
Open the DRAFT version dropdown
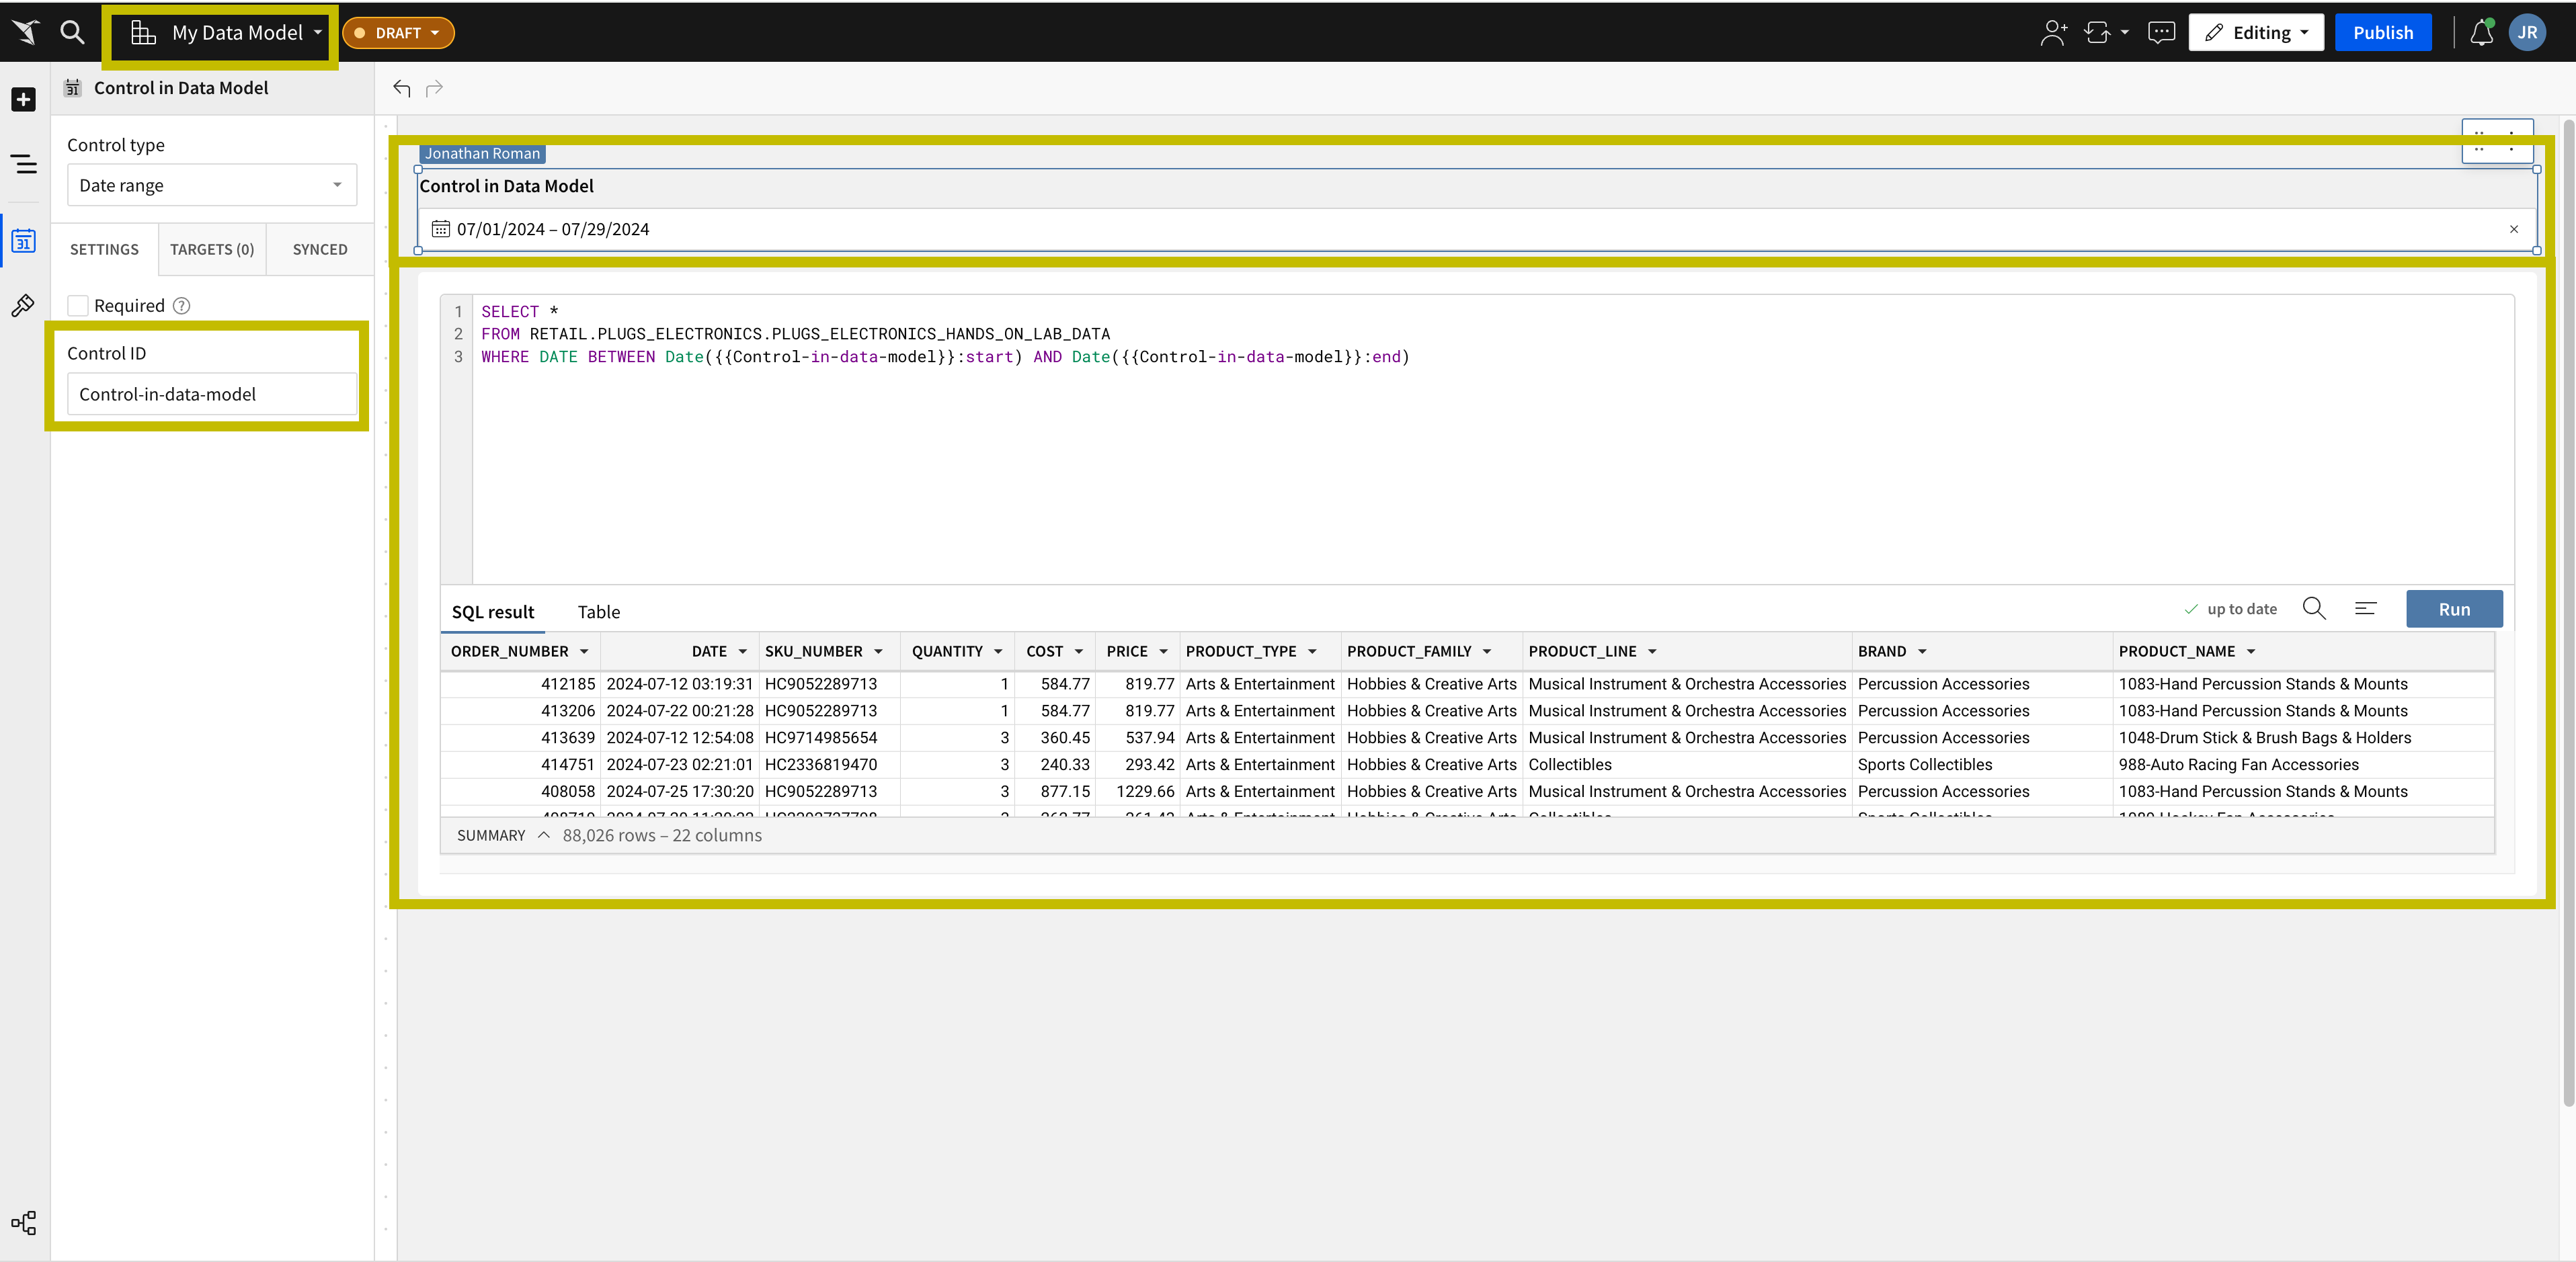(398, 32)
